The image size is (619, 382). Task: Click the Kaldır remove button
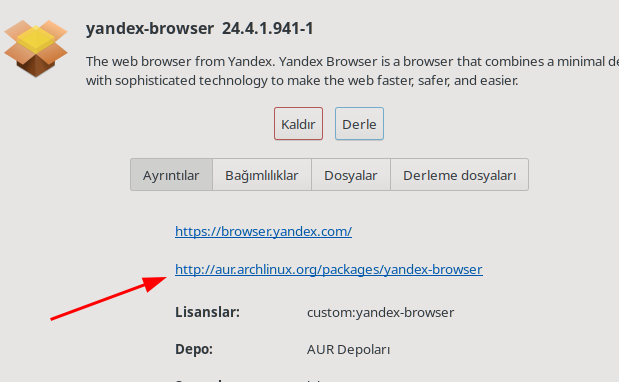pyautogui.click(x=298, y=124)
